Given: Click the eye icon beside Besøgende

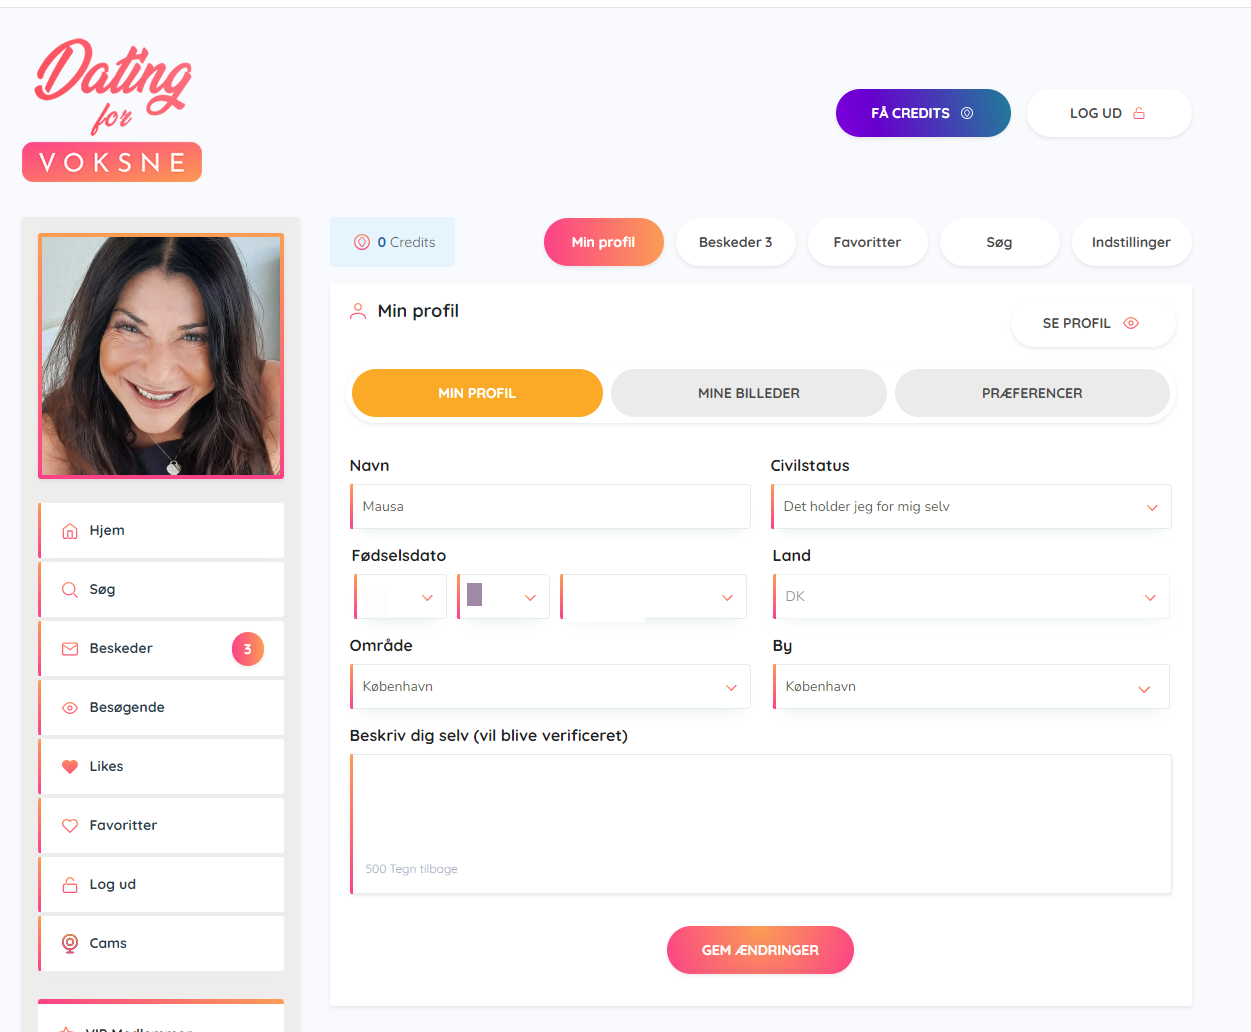Looking at the screenshot, I should coord(70,708).
